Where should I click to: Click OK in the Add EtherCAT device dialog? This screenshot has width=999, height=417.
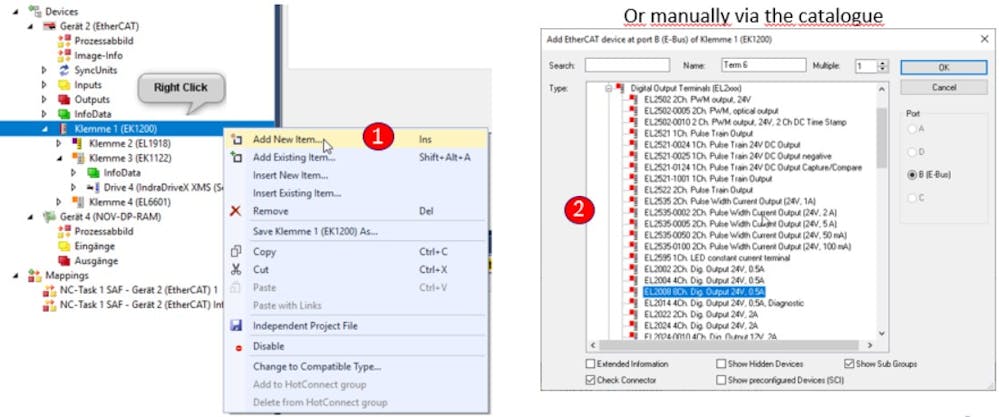[944, 67]
